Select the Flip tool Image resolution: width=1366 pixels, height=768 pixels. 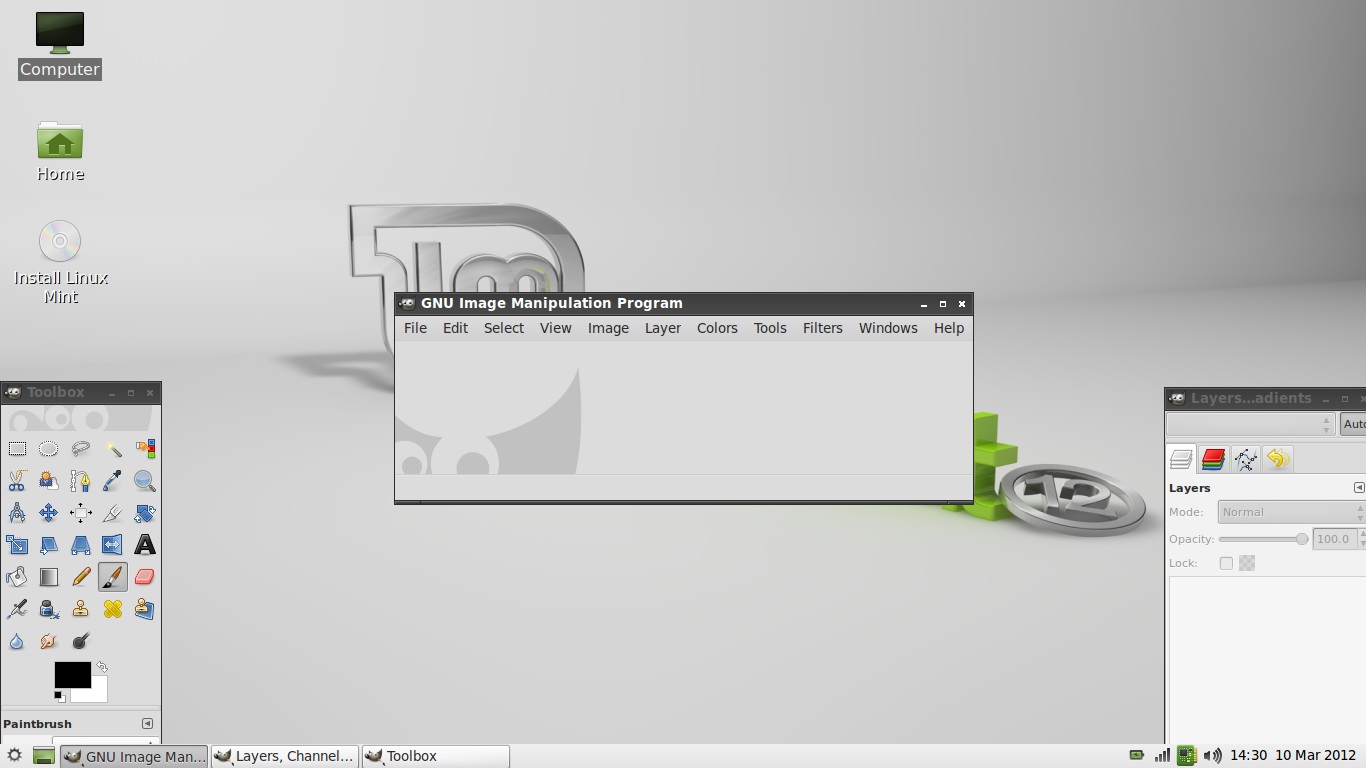click(x=113, y=545)
